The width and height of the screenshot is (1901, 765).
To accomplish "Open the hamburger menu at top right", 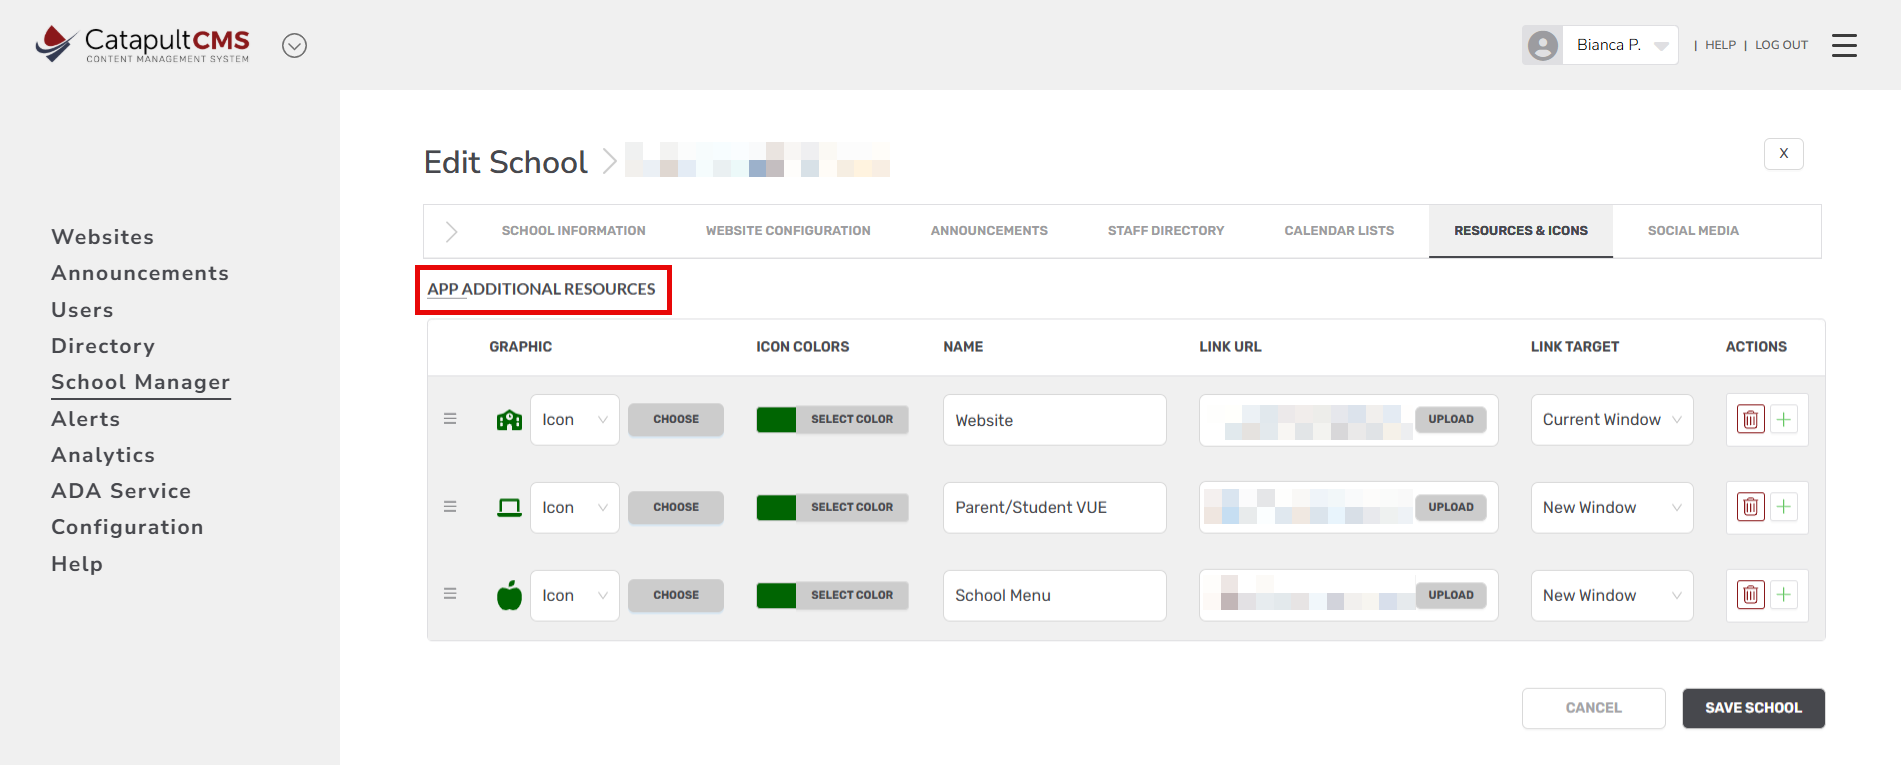I will [x=1844, y=45].
